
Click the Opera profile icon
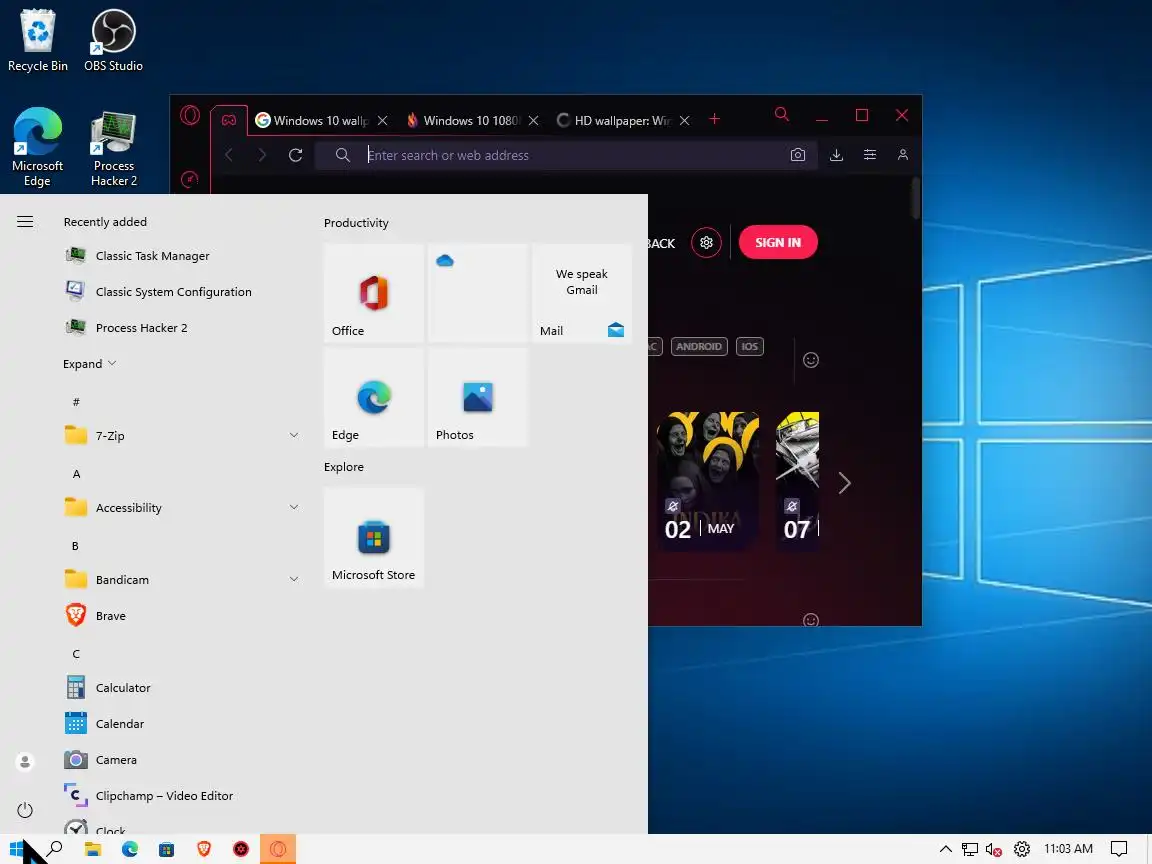click(x=903, y=155)
